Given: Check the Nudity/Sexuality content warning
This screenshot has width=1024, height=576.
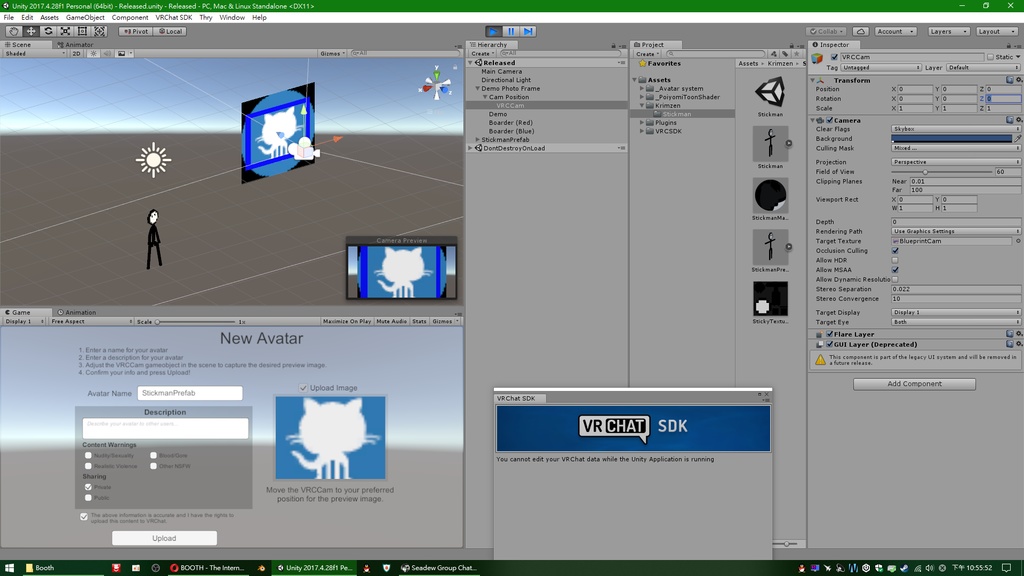Looking at the screenshot, I should click(88, 456).
